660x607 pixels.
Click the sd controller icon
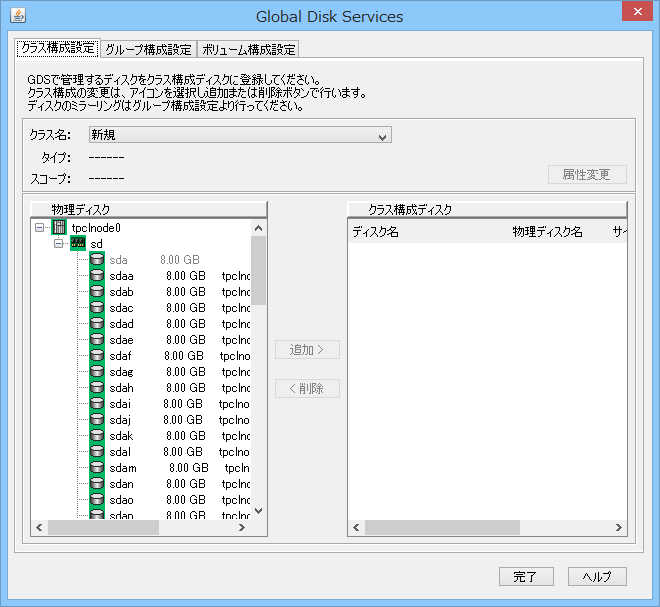point(78,243)
